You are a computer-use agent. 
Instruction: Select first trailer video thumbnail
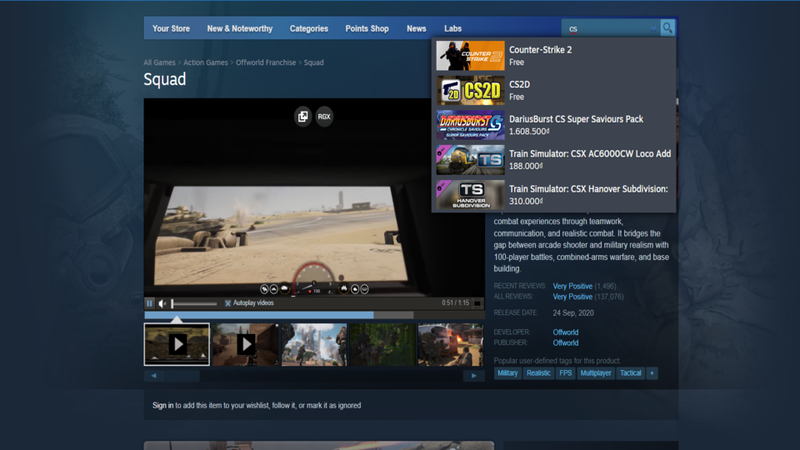[177, 344]
